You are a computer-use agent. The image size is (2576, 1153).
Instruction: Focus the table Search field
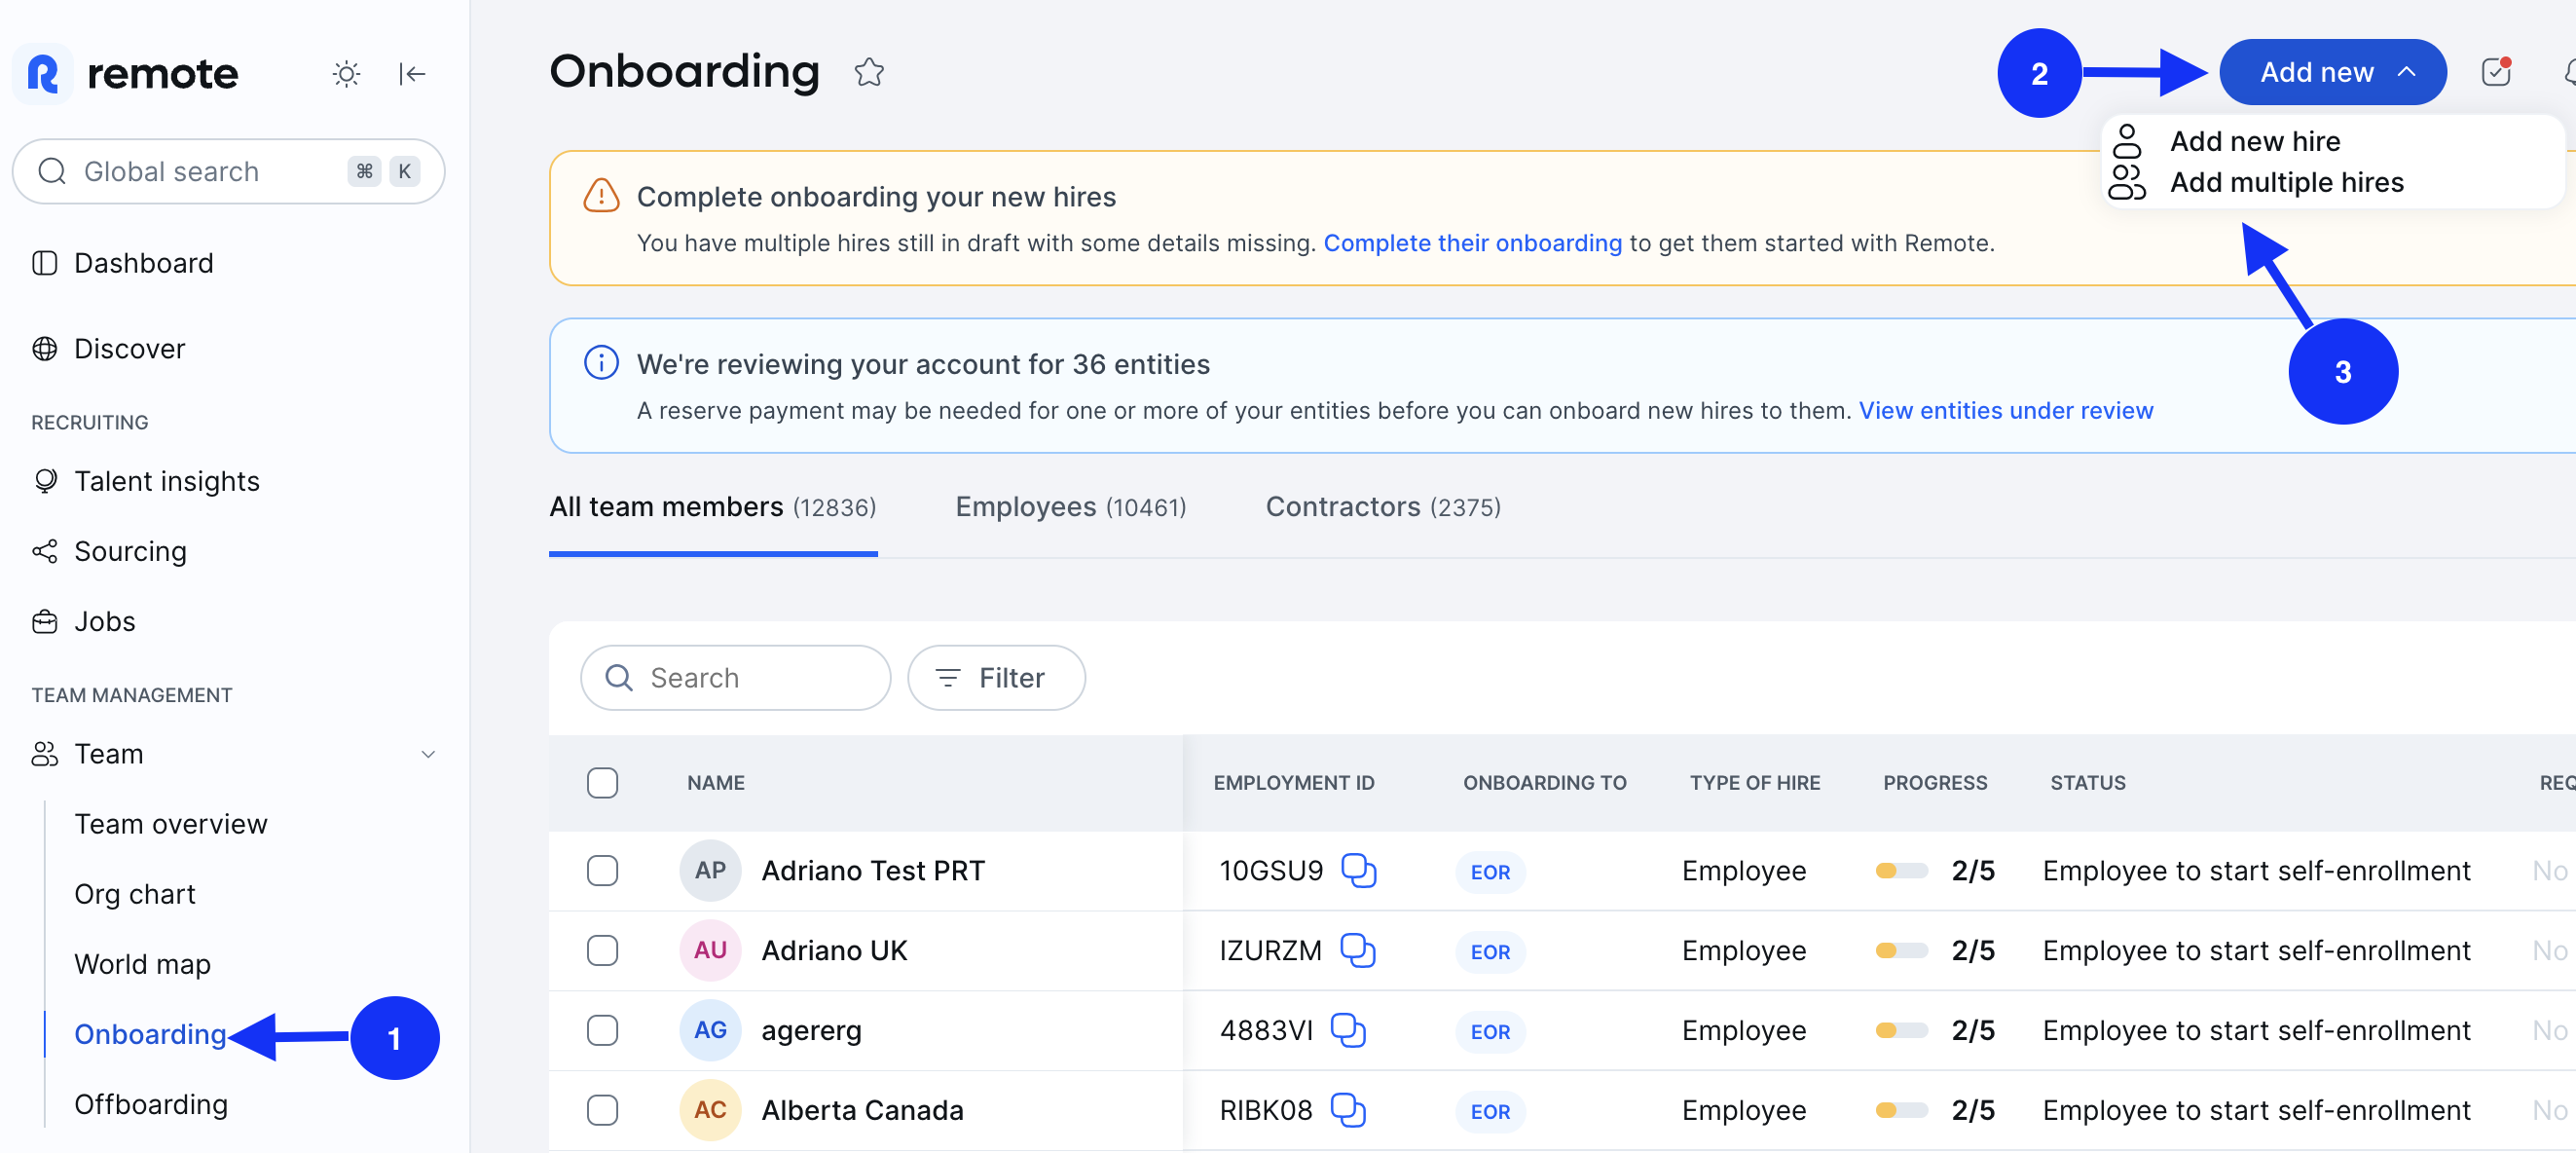(x=735, y=678)
